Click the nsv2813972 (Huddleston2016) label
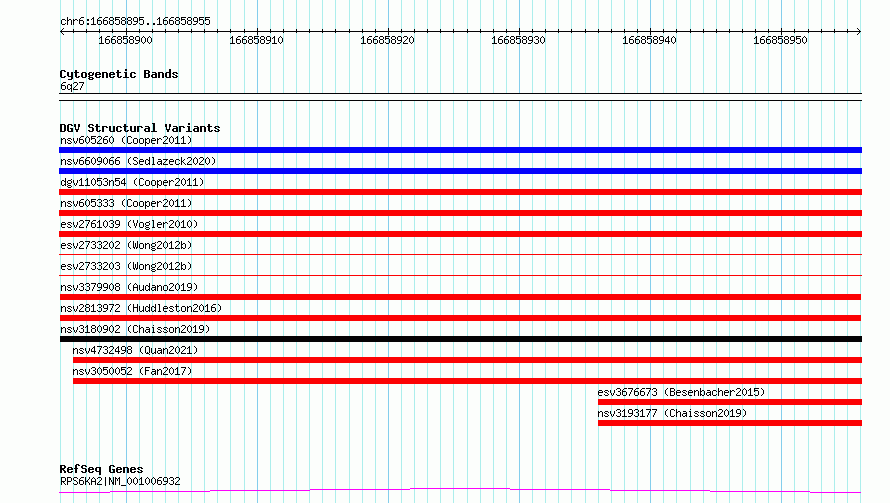This screenshot has width=890, height=503. (141, 308)
